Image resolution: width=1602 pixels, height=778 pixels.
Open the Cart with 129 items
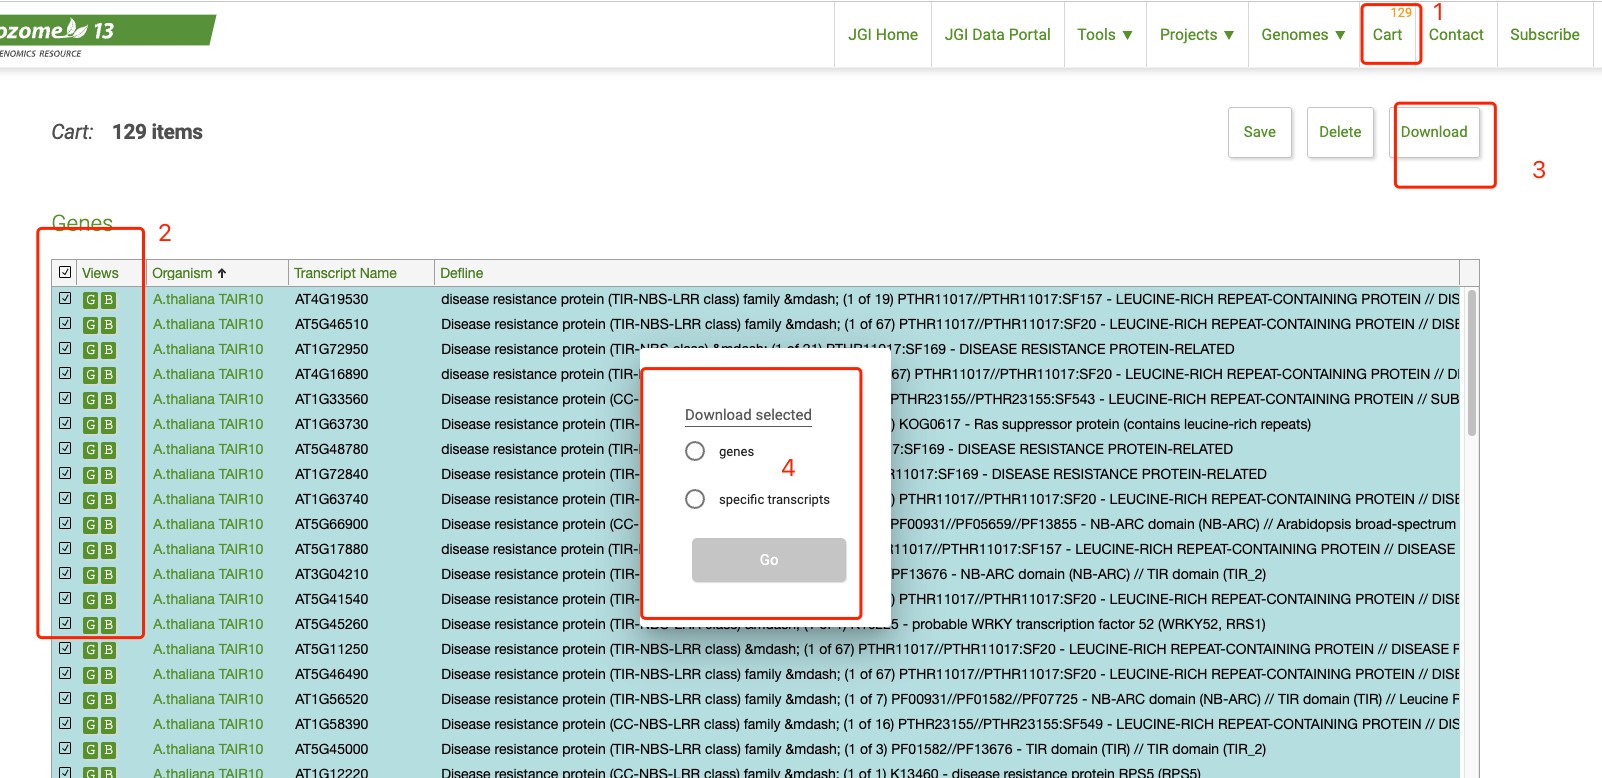[1387, 34]
